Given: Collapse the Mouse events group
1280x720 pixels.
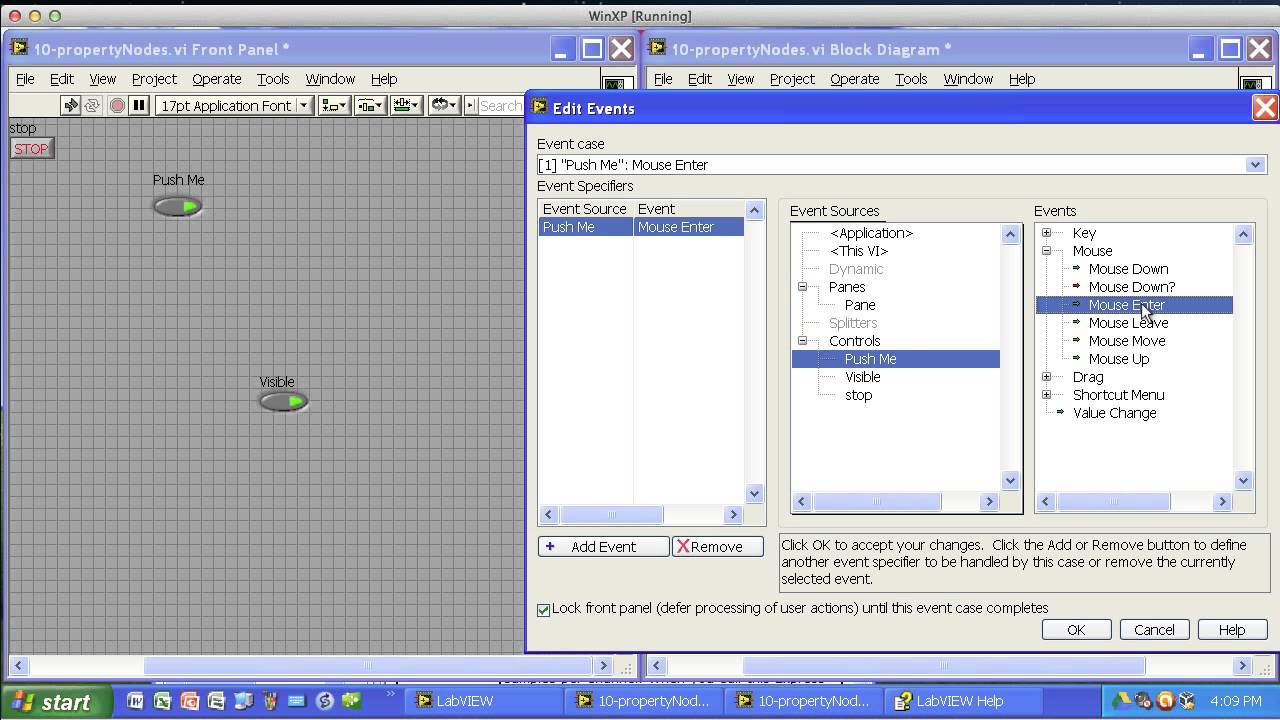Looking at the screenshot, I should (1046, 250).
